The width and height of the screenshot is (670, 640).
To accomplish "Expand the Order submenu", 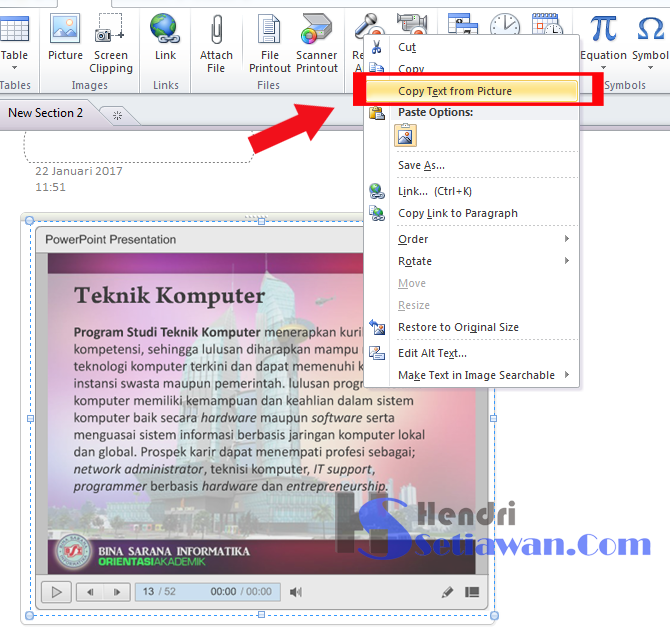I will click(472, 239).
